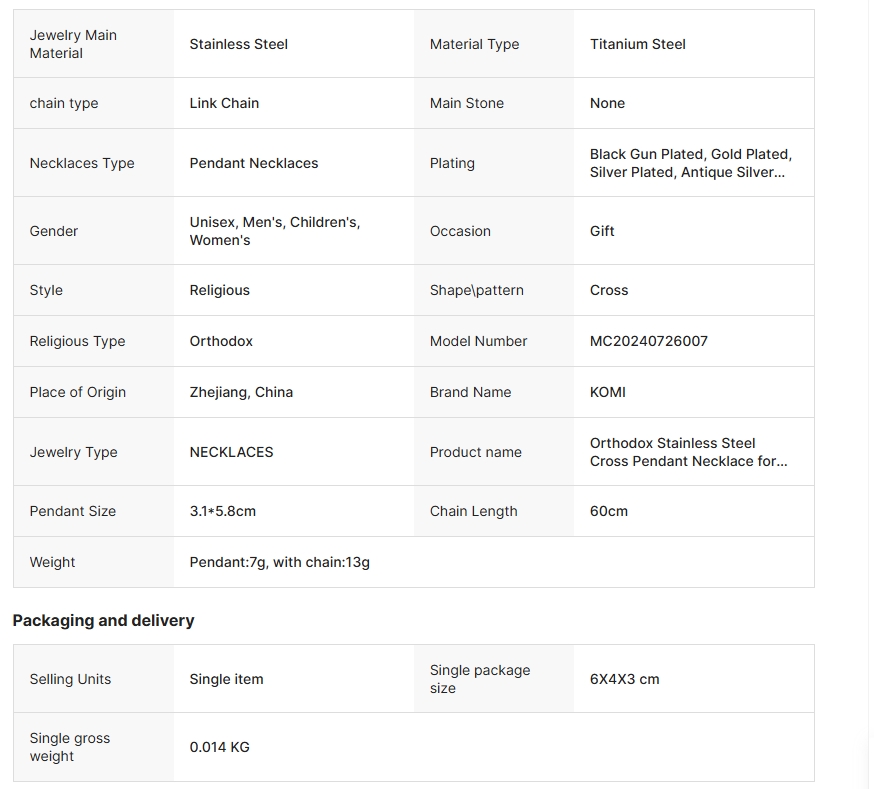Click the Packaging and delivery heading
Screen dimensions: 874x789
(x=103, y=620)
